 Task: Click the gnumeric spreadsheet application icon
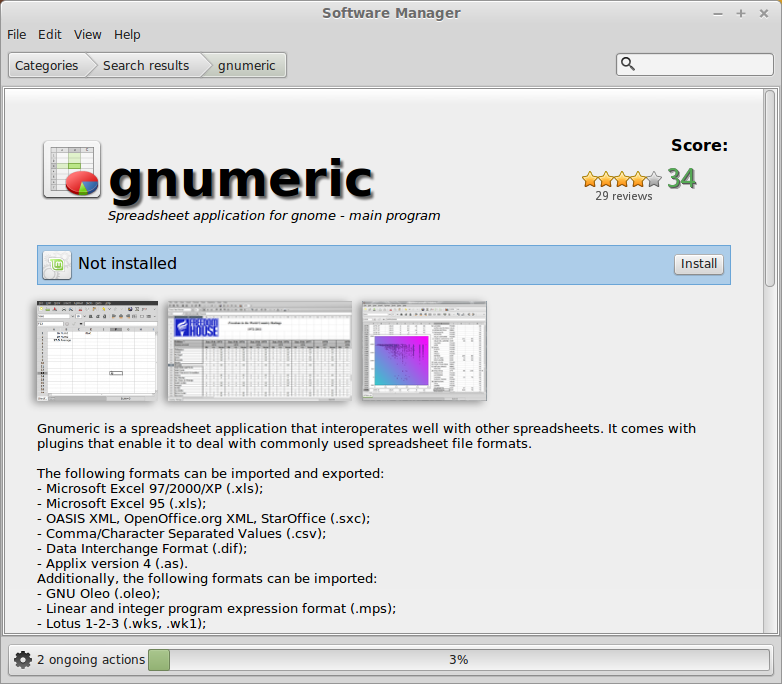click(72, 170)
